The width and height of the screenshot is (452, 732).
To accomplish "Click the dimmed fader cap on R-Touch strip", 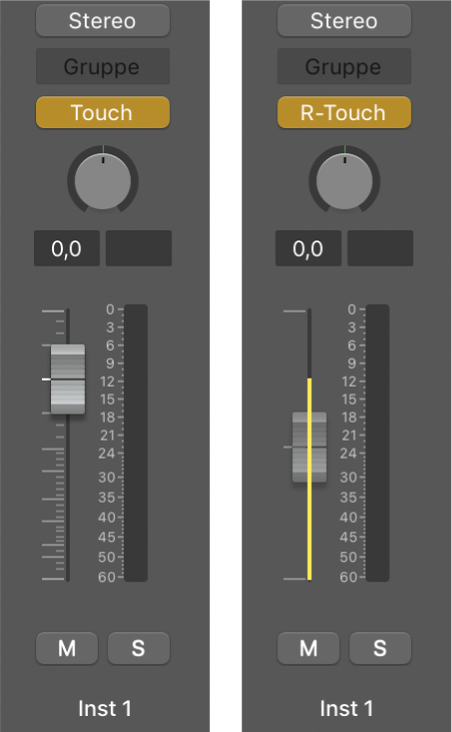I will click(x=309, y=447).
